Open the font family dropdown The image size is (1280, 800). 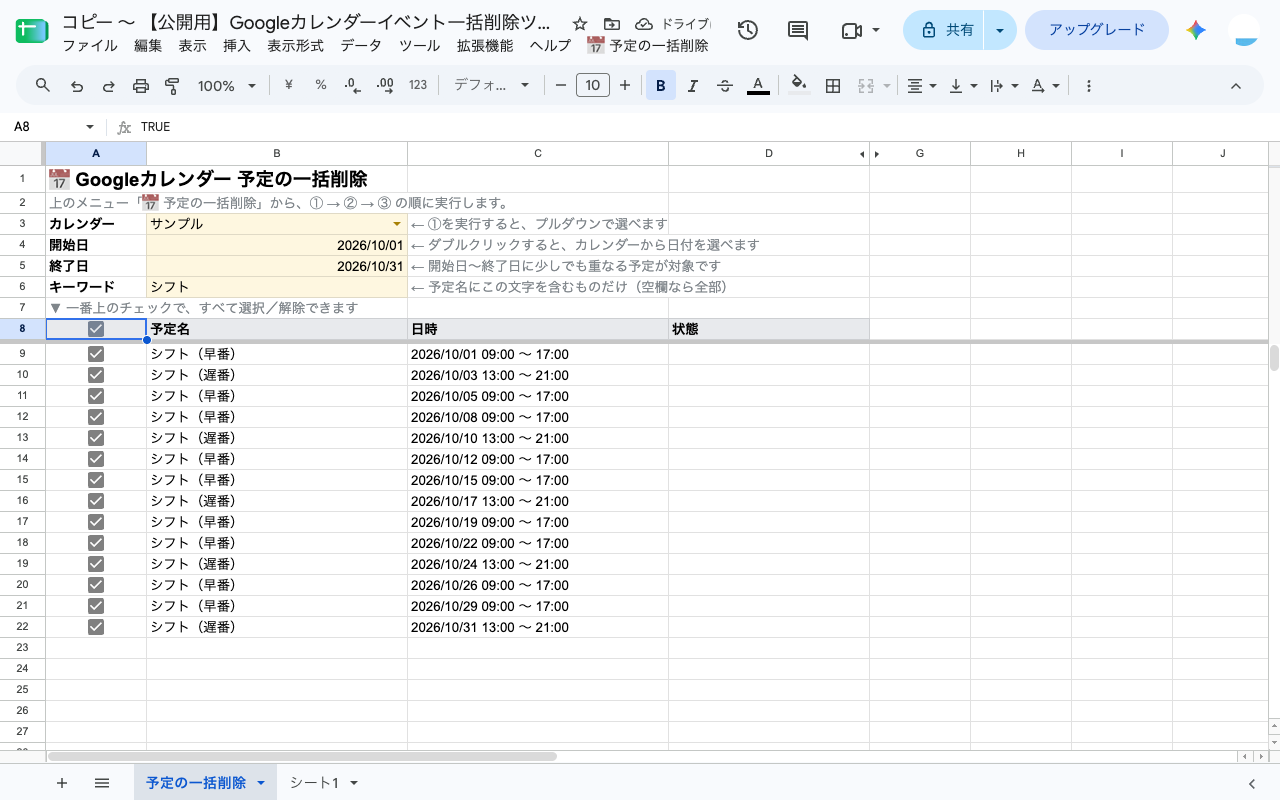tap(491, 86)
